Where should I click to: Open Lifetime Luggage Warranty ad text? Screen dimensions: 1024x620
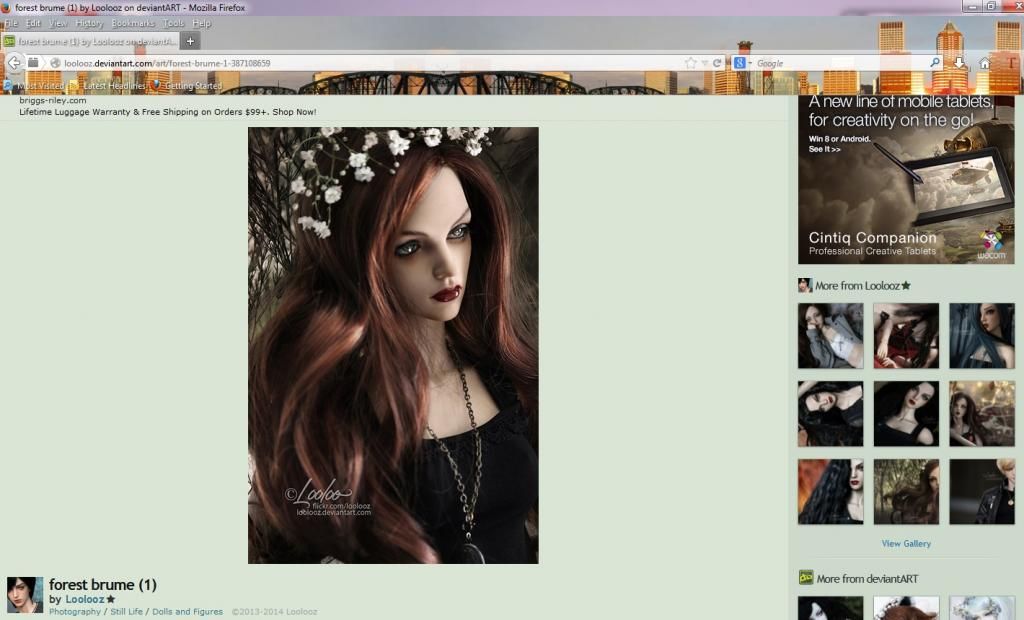tap(168, 112)
